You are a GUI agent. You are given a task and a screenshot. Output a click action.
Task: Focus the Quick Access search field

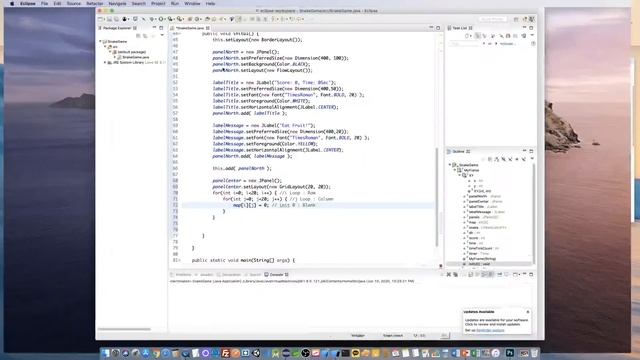[493, 19]
